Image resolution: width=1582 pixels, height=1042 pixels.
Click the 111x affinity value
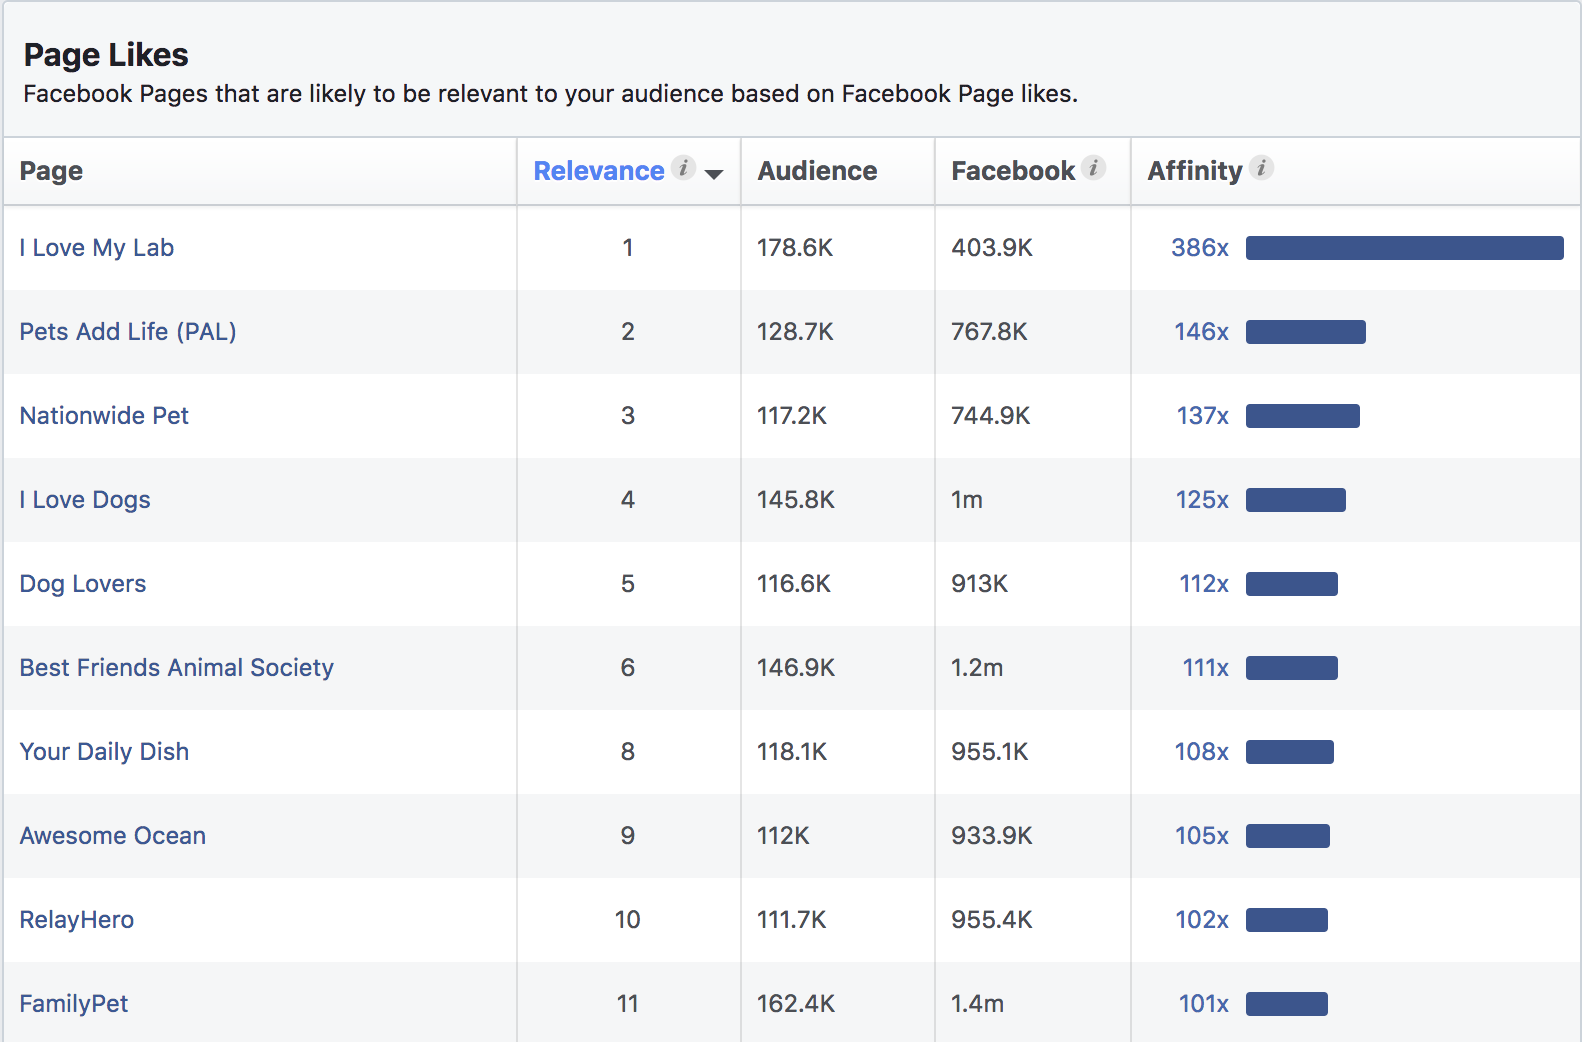tap(1206, 668)
